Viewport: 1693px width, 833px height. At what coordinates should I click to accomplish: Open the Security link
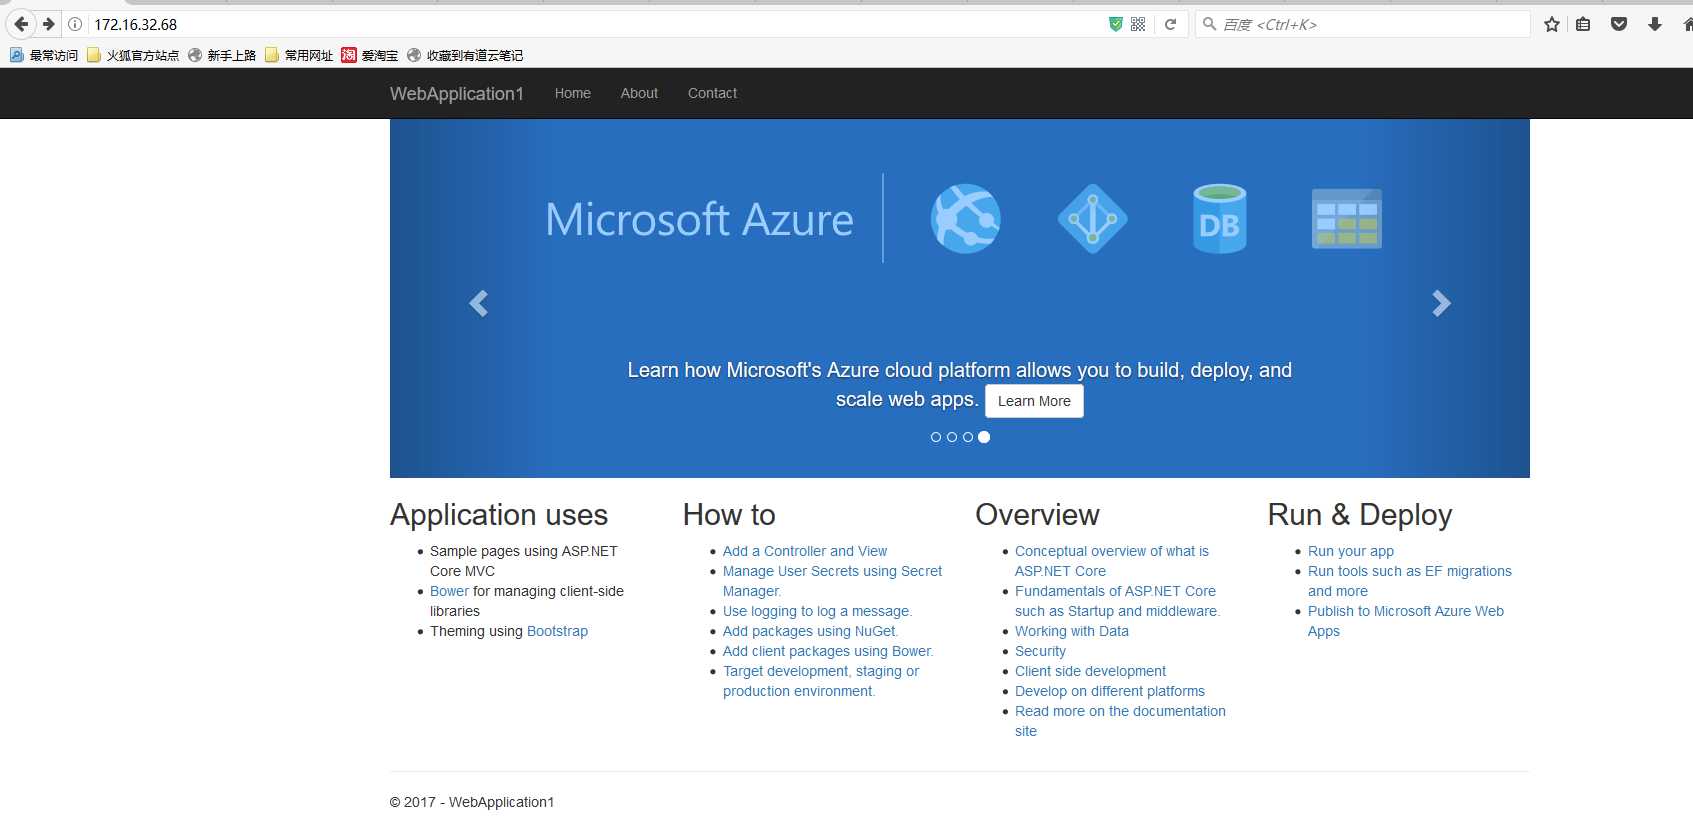[1040, 651]
